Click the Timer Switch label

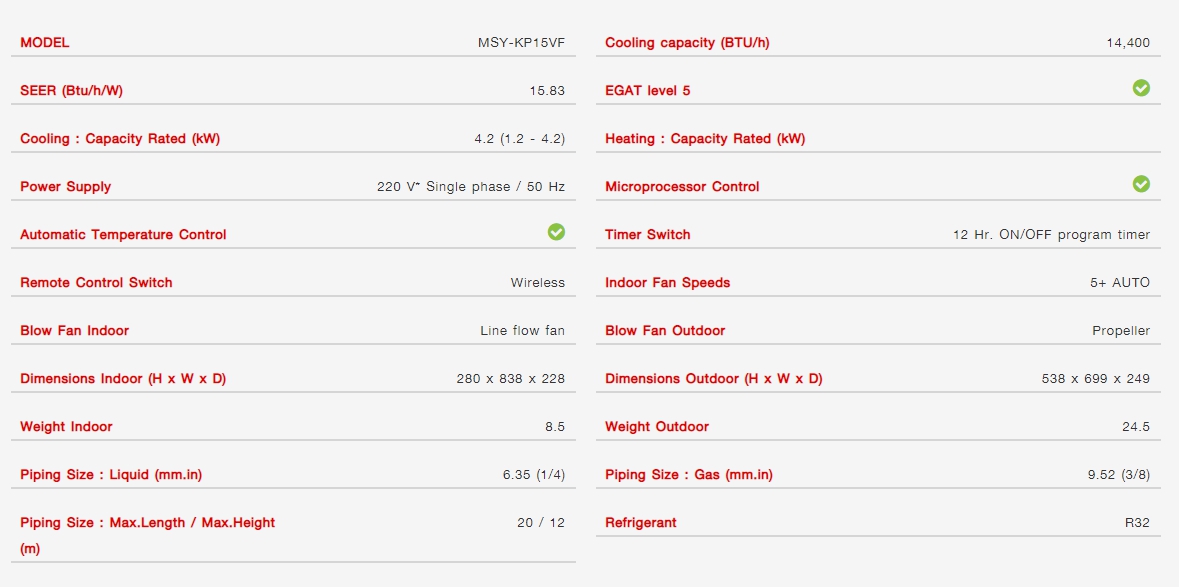click(647, 234)
